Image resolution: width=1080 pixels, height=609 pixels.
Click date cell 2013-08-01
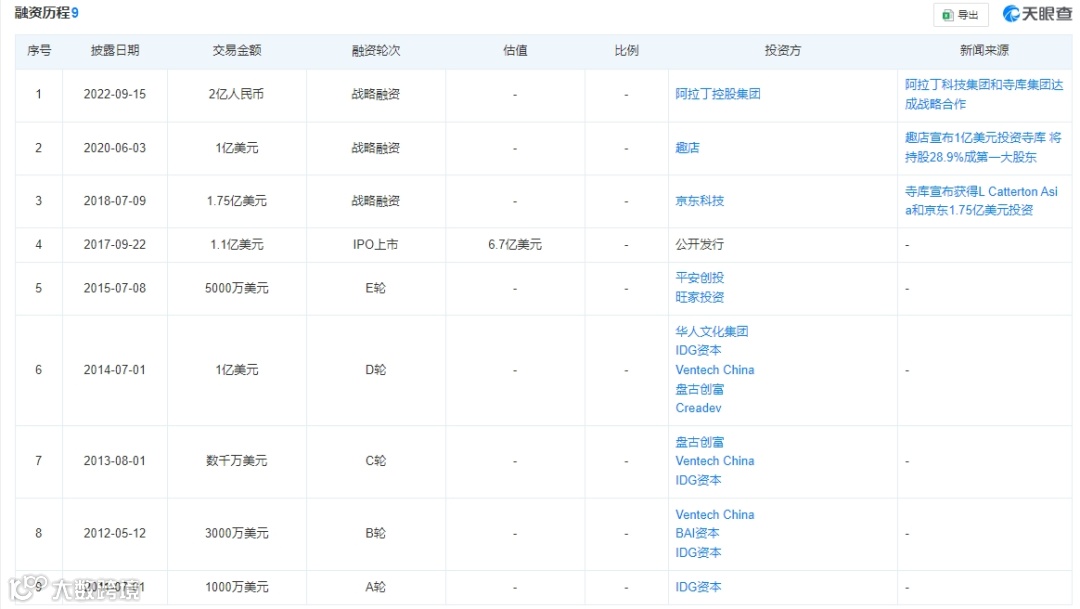(115, 461)
